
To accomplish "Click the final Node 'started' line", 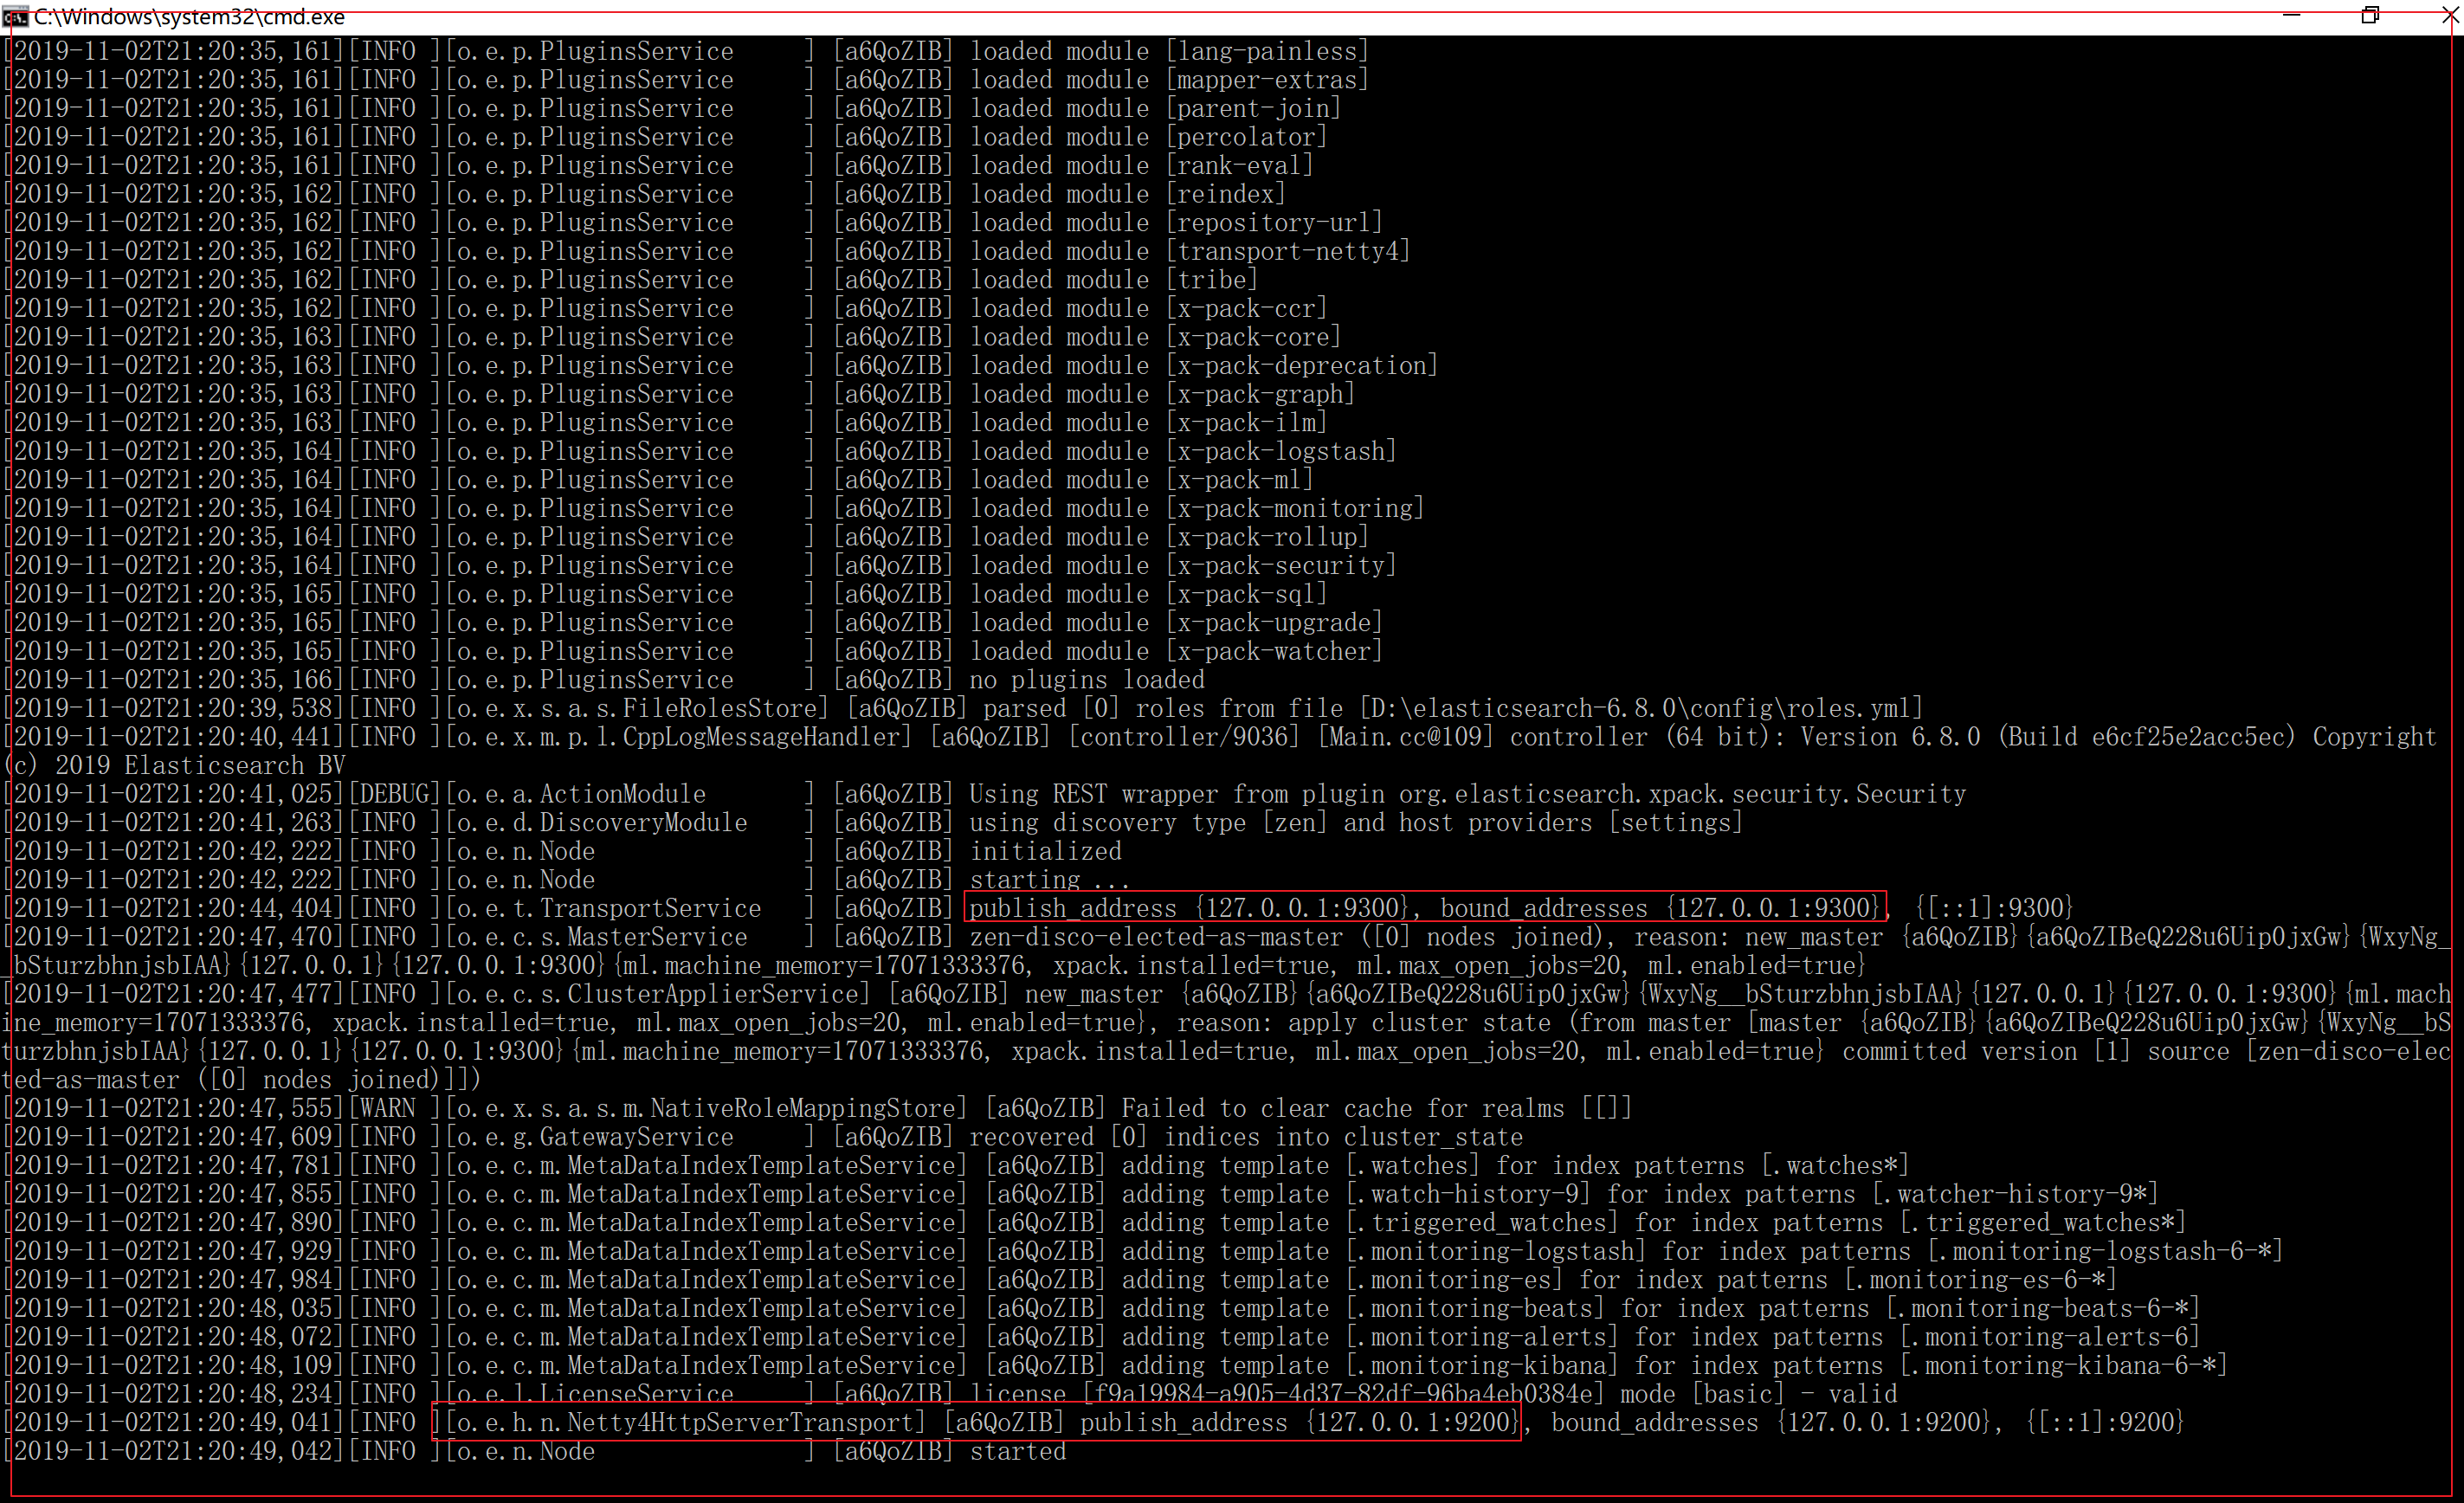I will tap(535, 1451).
